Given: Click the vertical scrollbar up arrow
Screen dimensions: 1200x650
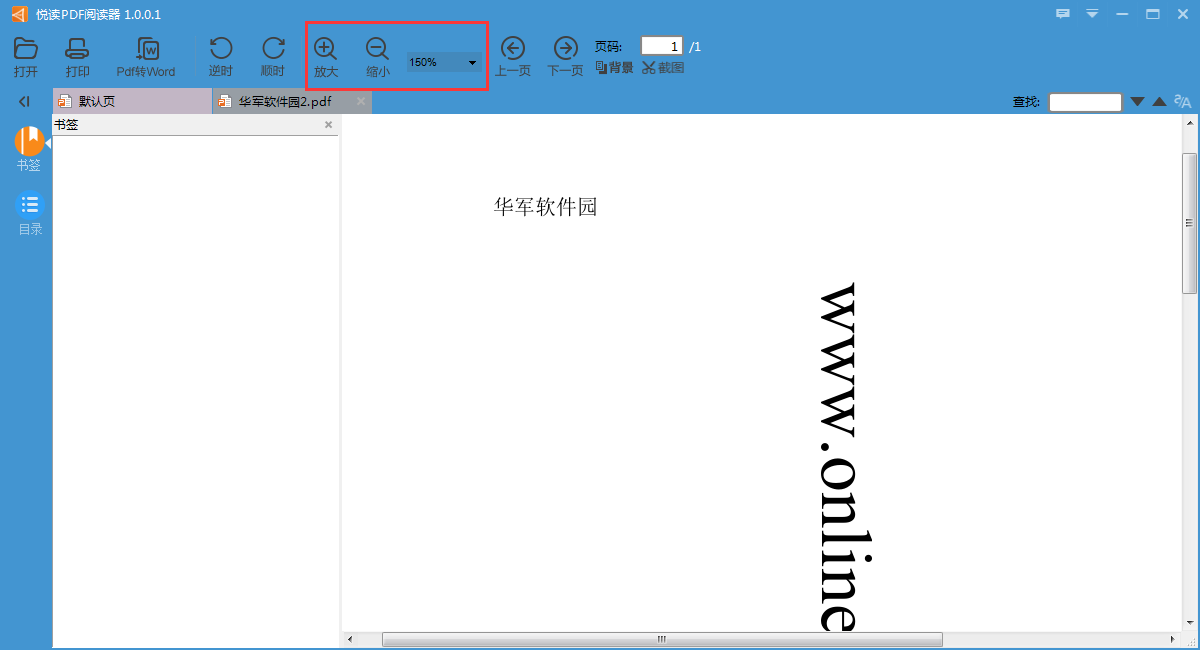Looking at the screenshot, I should click(1190, 125).
